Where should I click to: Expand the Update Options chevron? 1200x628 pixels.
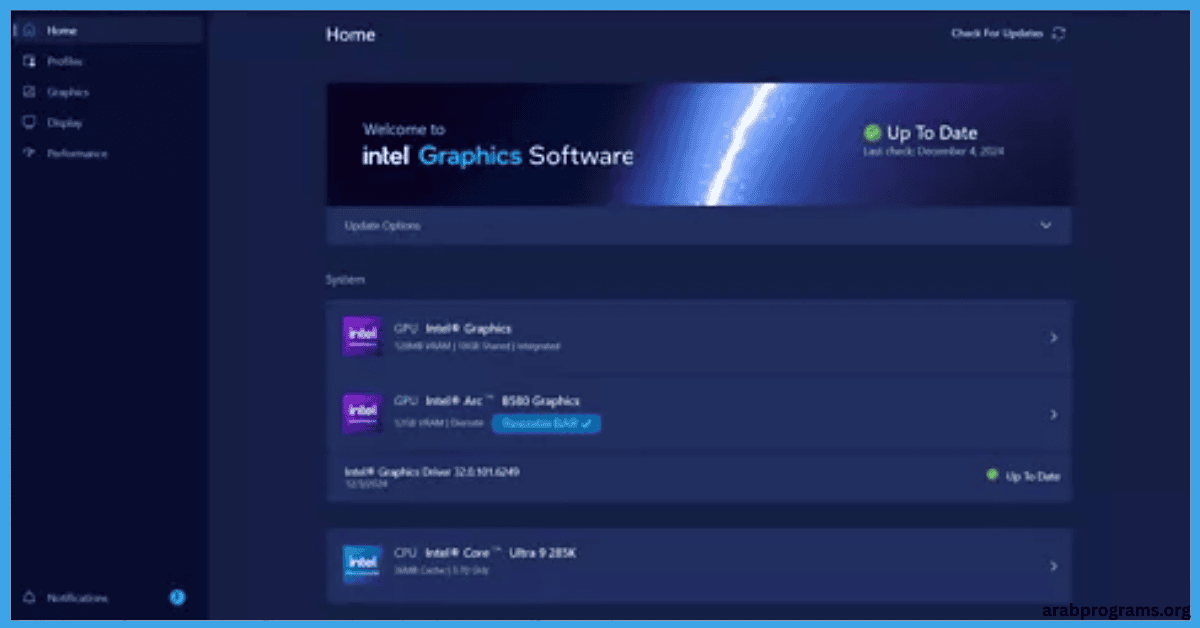1046,226
